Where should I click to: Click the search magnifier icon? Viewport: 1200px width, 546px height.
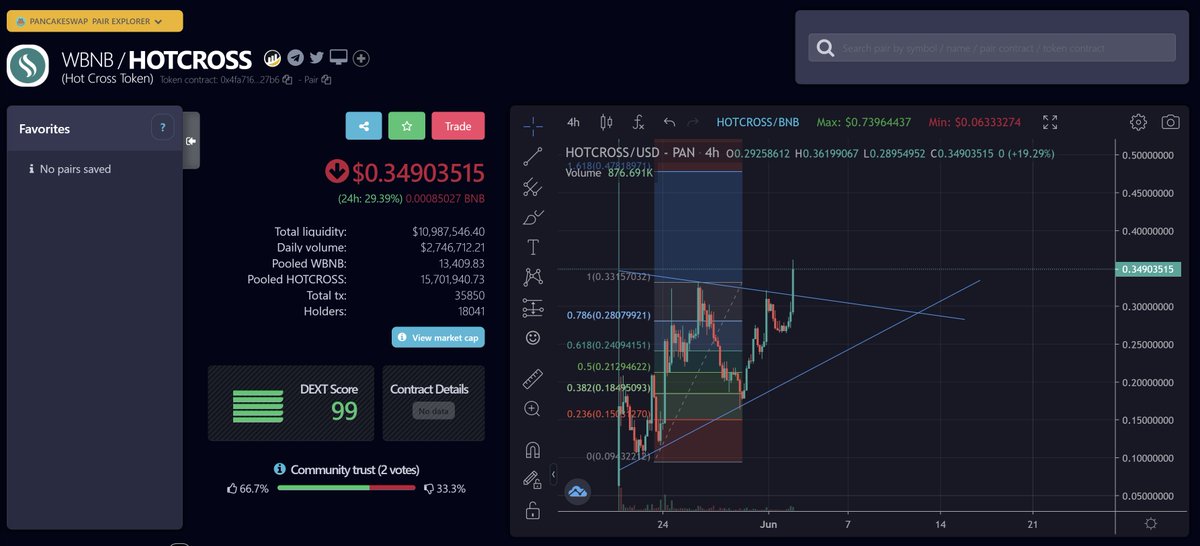pos(825,48)
